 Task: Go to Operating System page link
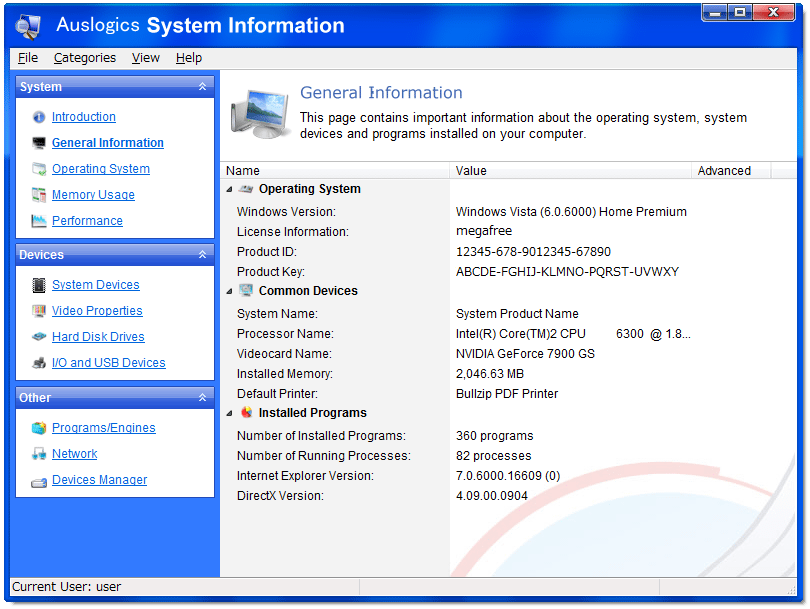coord(101,169)
